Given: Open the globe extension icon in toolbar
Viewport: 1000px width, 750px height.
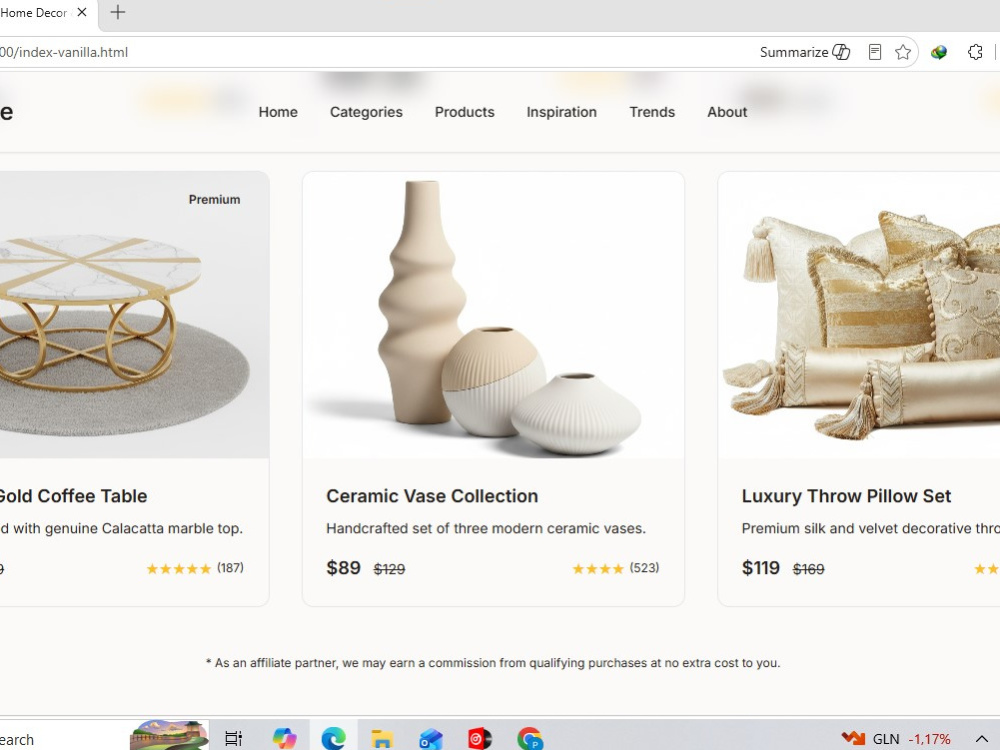Looking at the screenshot, I should click(x=939, y=52).
